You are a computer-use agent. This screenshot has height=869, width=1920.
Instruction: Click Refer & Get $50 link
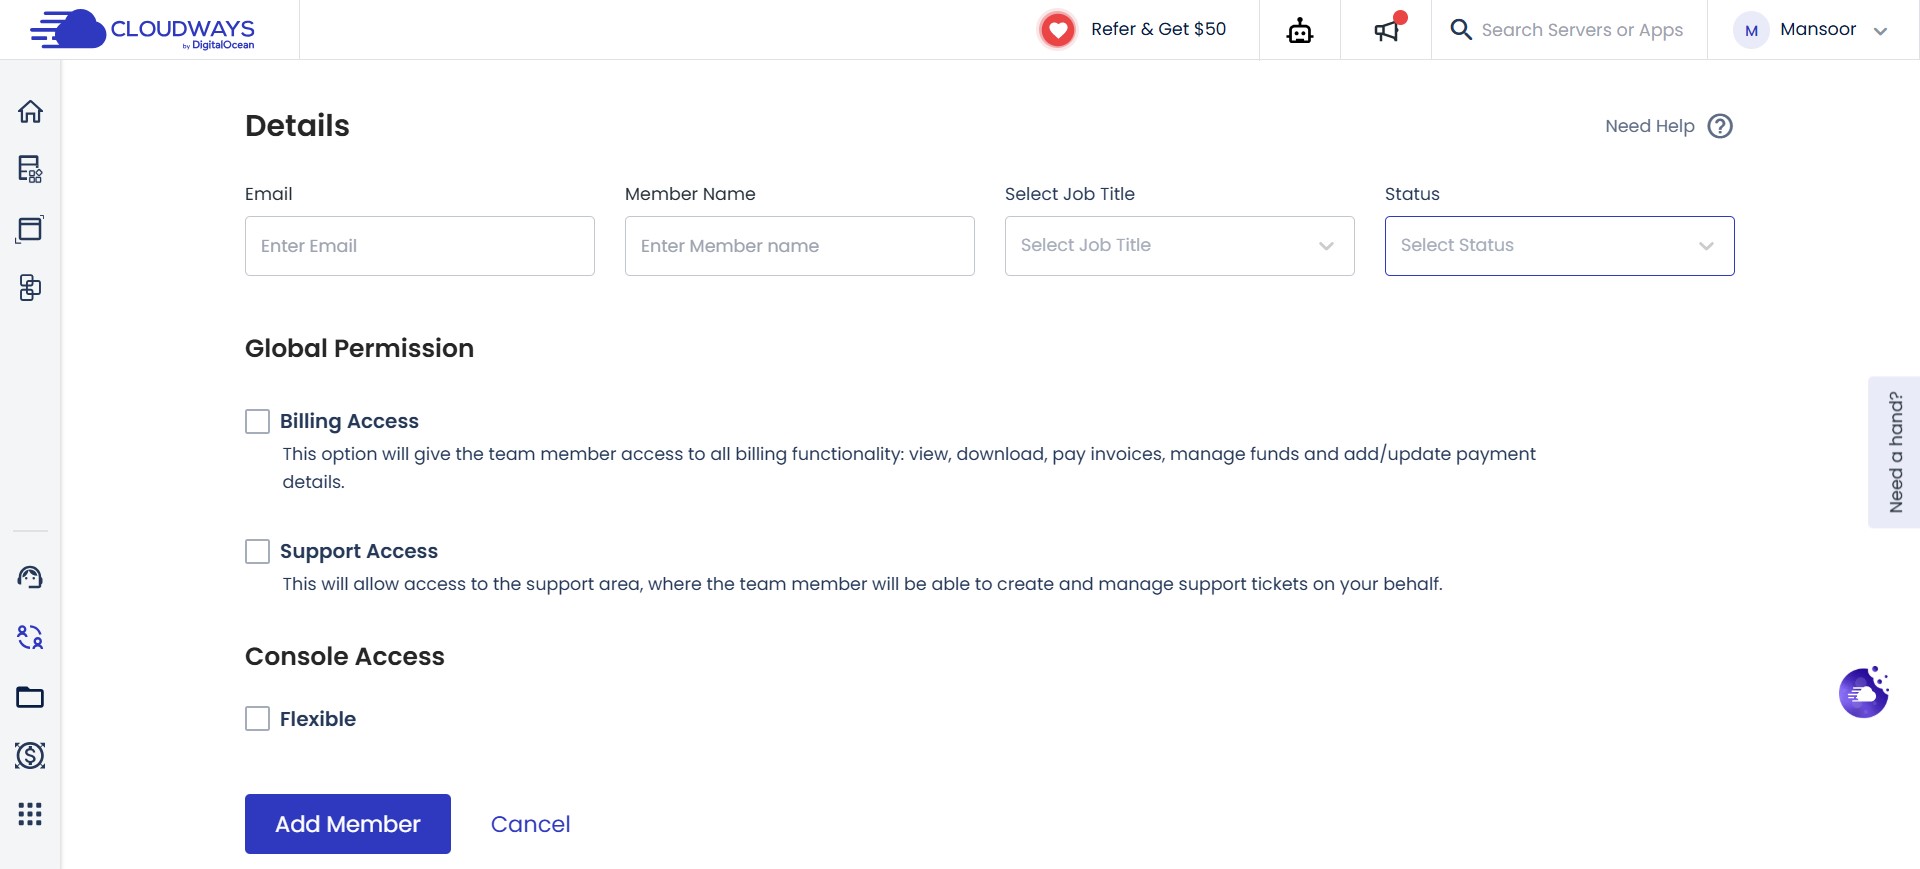[1158, 29]
